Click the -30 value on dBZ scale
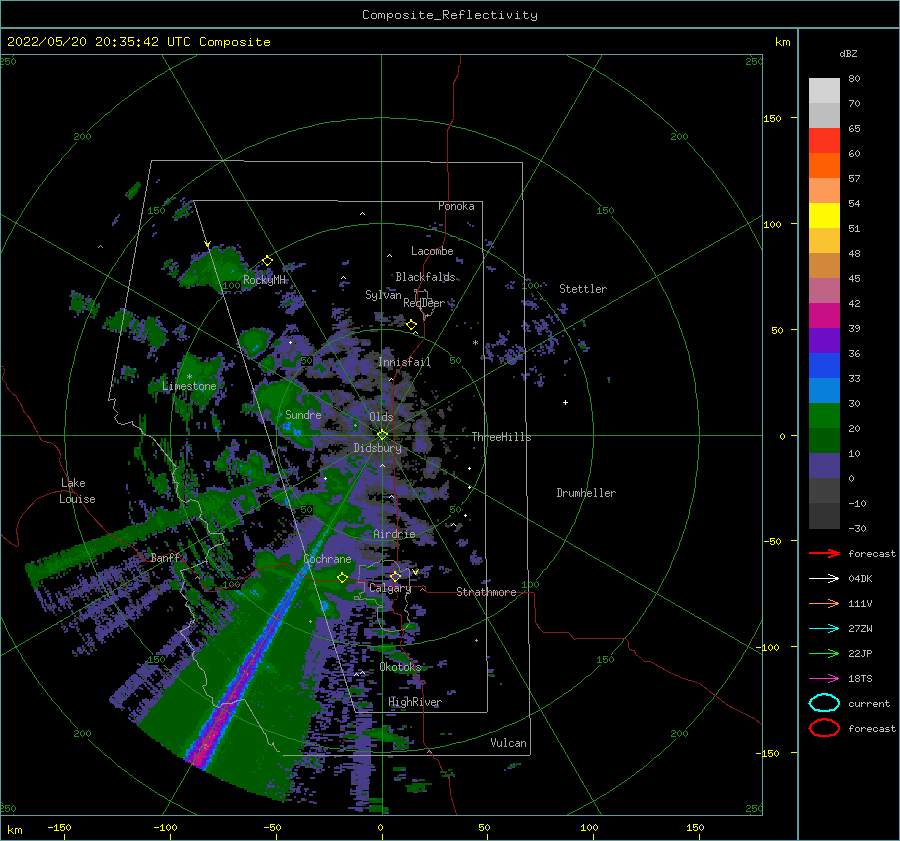900x841 pixels. point(858,528)
